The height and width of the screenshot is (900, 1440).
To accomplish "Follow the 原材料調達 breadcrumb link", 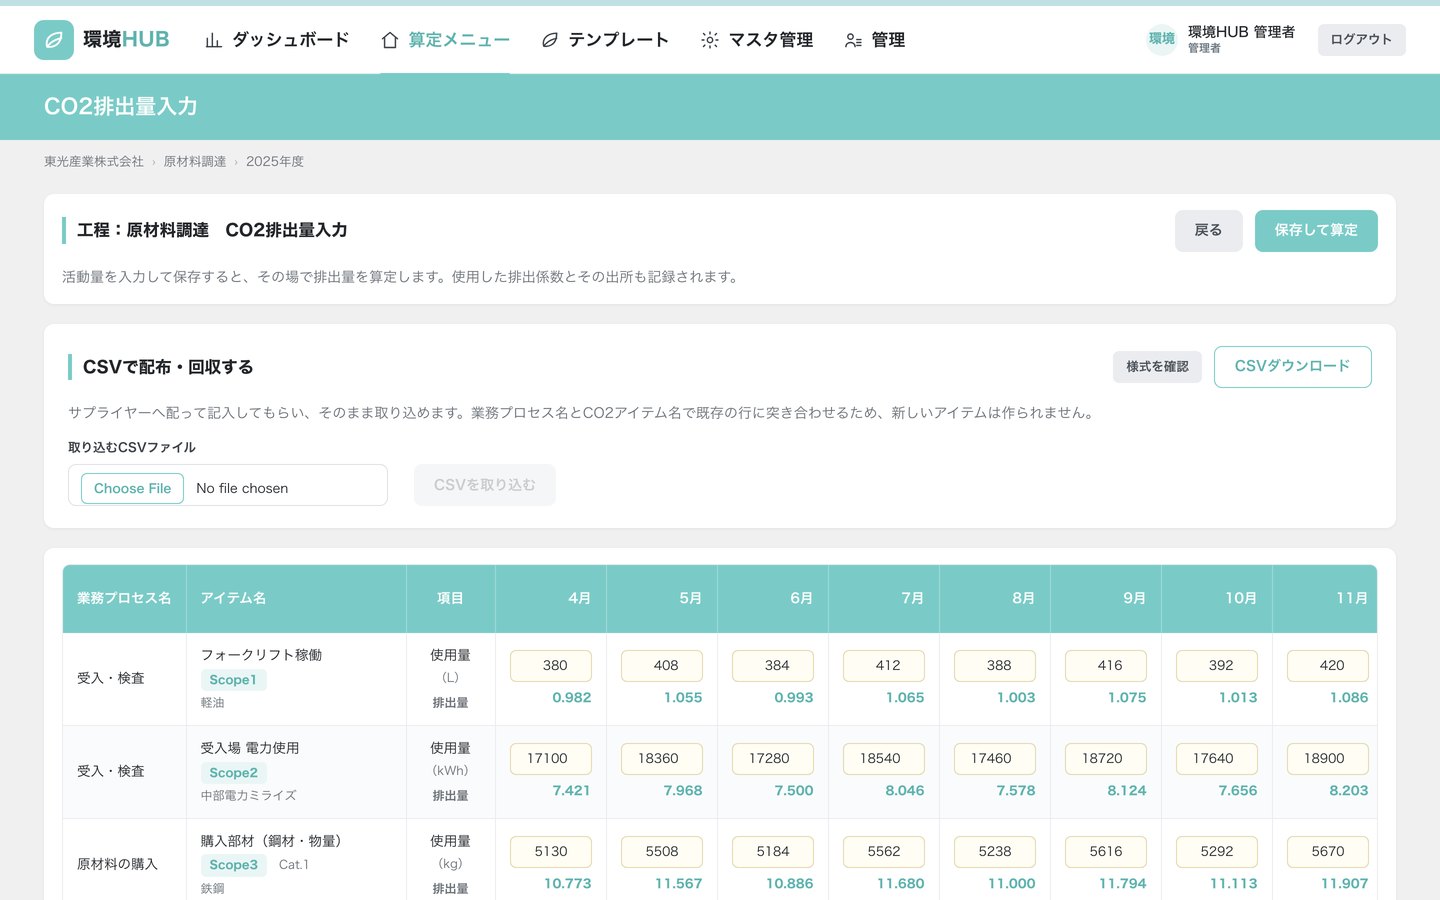I will coord(195,161).
